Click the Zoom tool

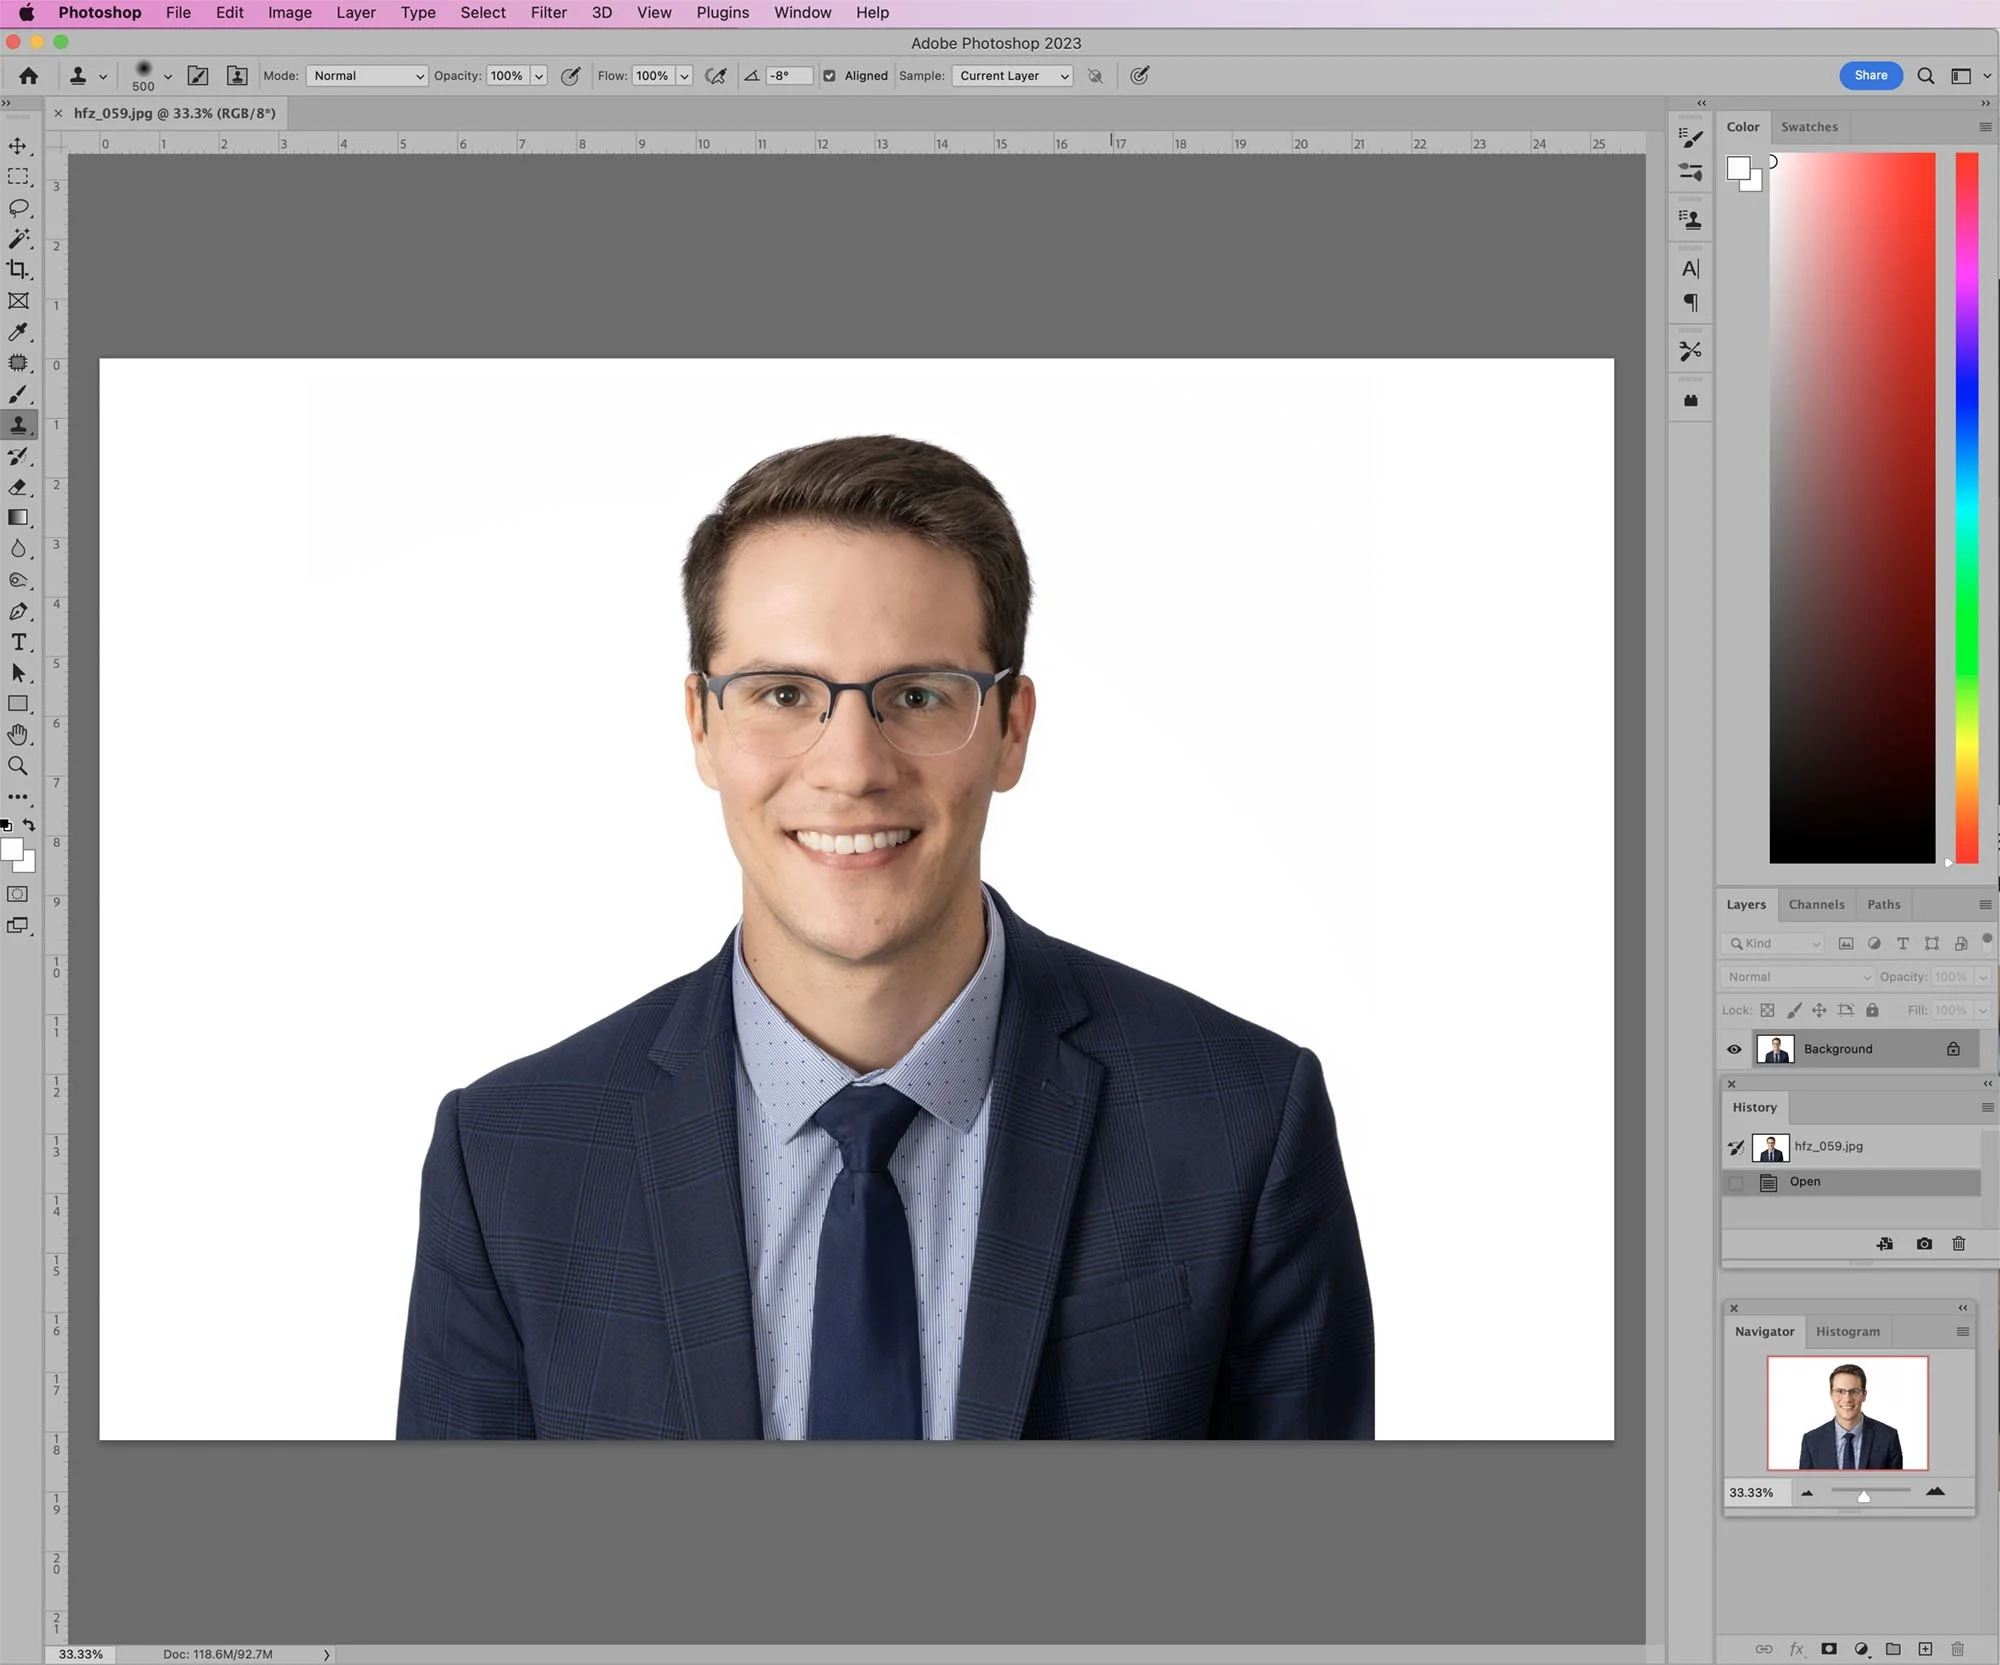point(18,766)
